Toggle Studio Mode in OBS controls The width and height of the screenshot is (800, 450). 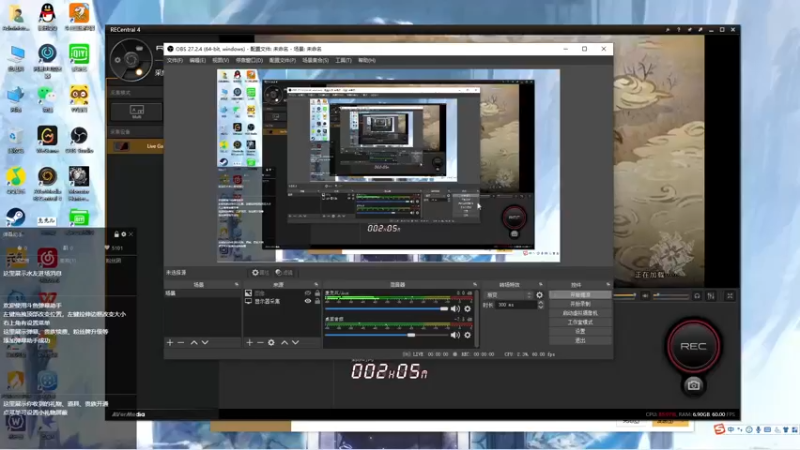(x=580, y=322)
